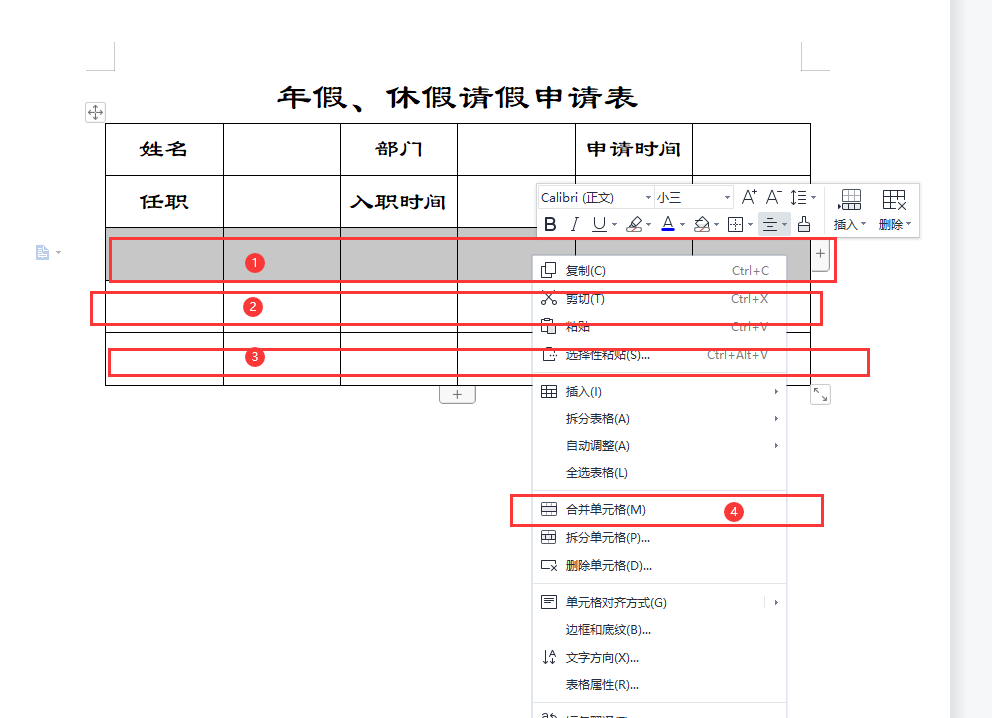The width and height of the screenshot is (992, 718).
Task: Click the font color A swatch
Action: click(x=668, y=225)
